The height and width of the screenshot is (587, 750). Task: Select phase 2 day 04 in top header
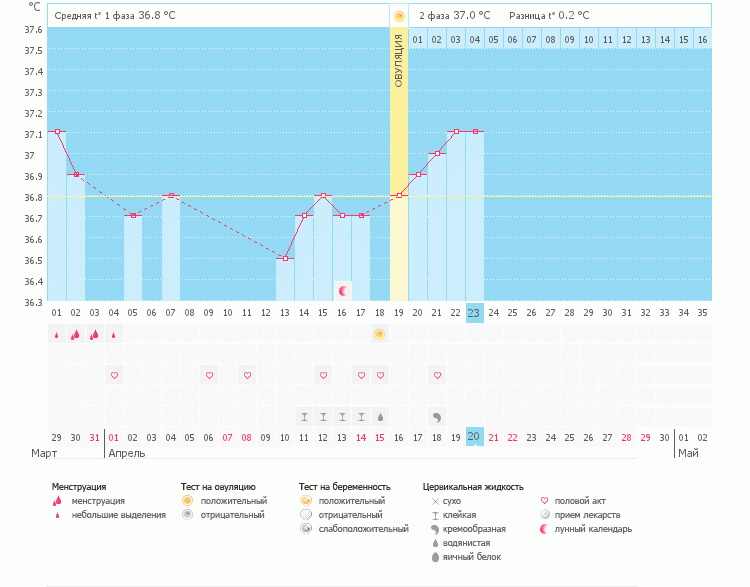[x=474, y=39]
